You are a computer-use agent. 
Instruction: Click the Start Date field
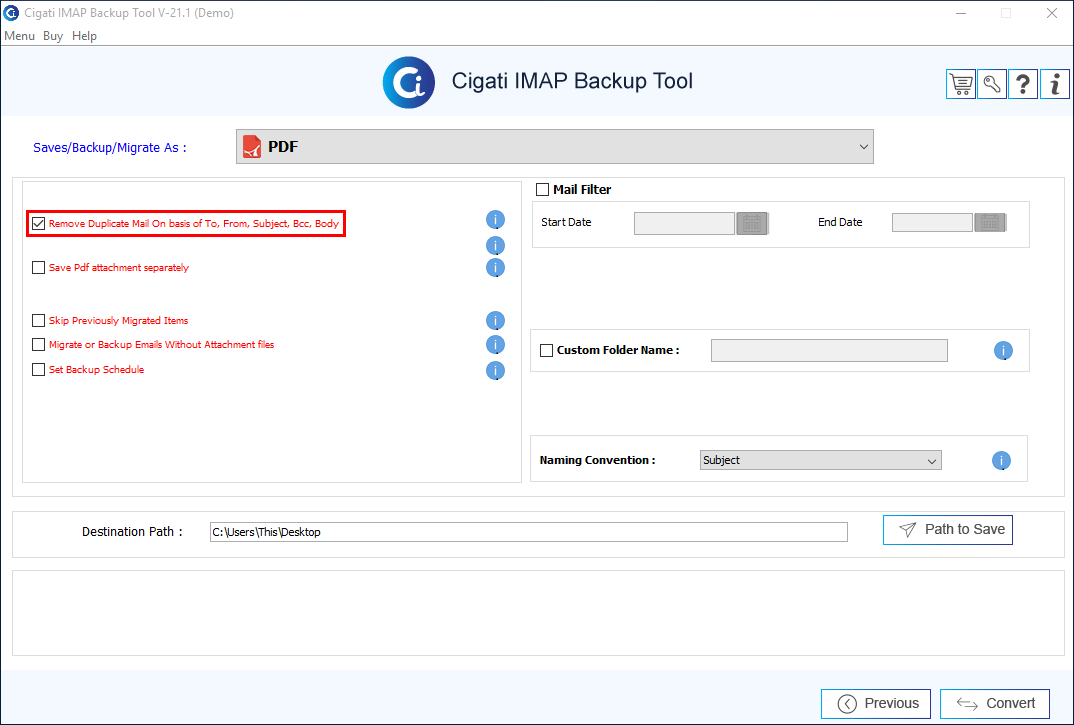pyautogui.click(x=684, y=223)
